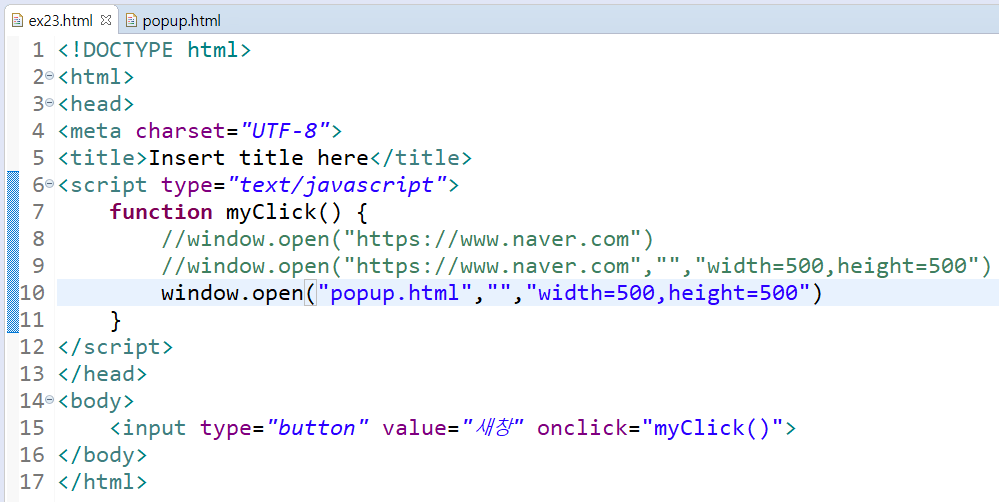Click line number 10 in the gutter
The height and width of the screenshot is (502, 999).
pyautogui.click(x=32, y=293)
